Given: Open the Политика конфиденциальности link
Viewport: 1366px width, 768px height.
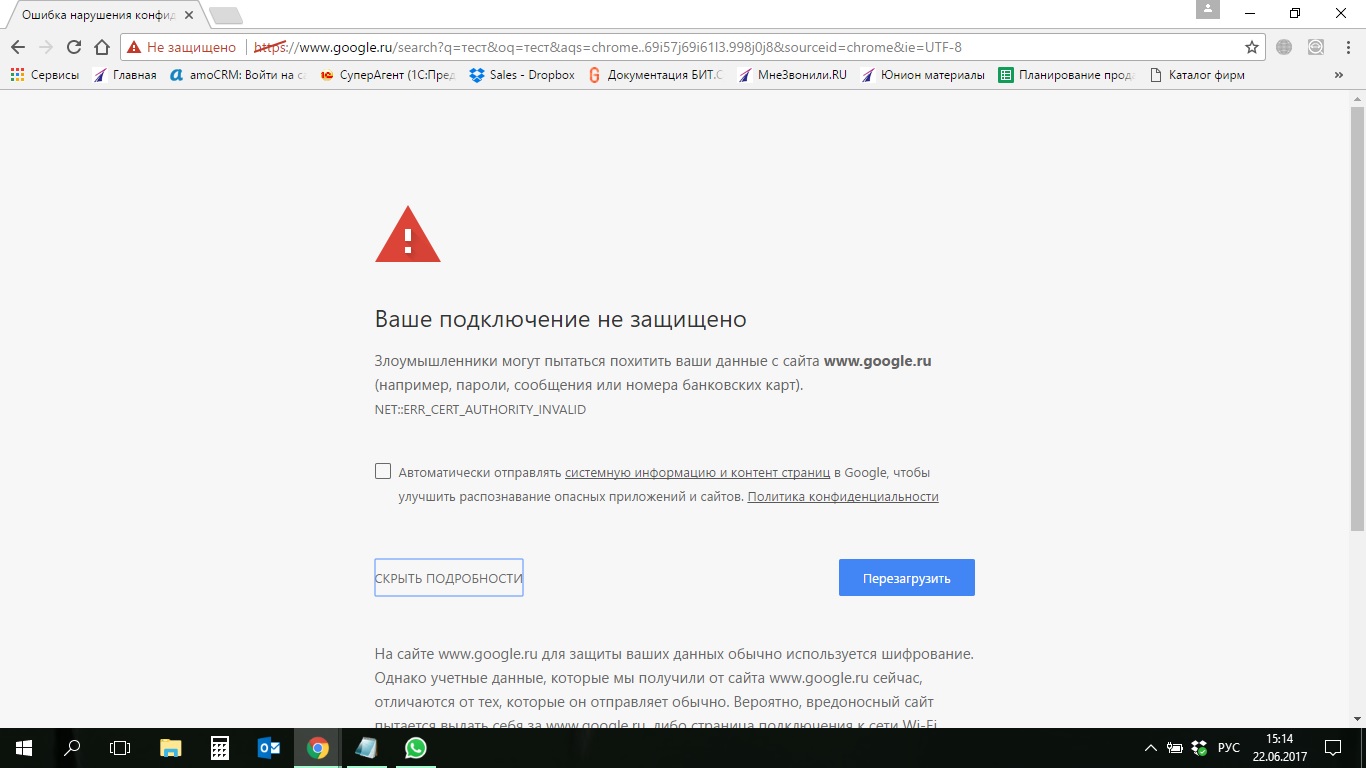Looking at the screenshot, I should pos(843,496).
